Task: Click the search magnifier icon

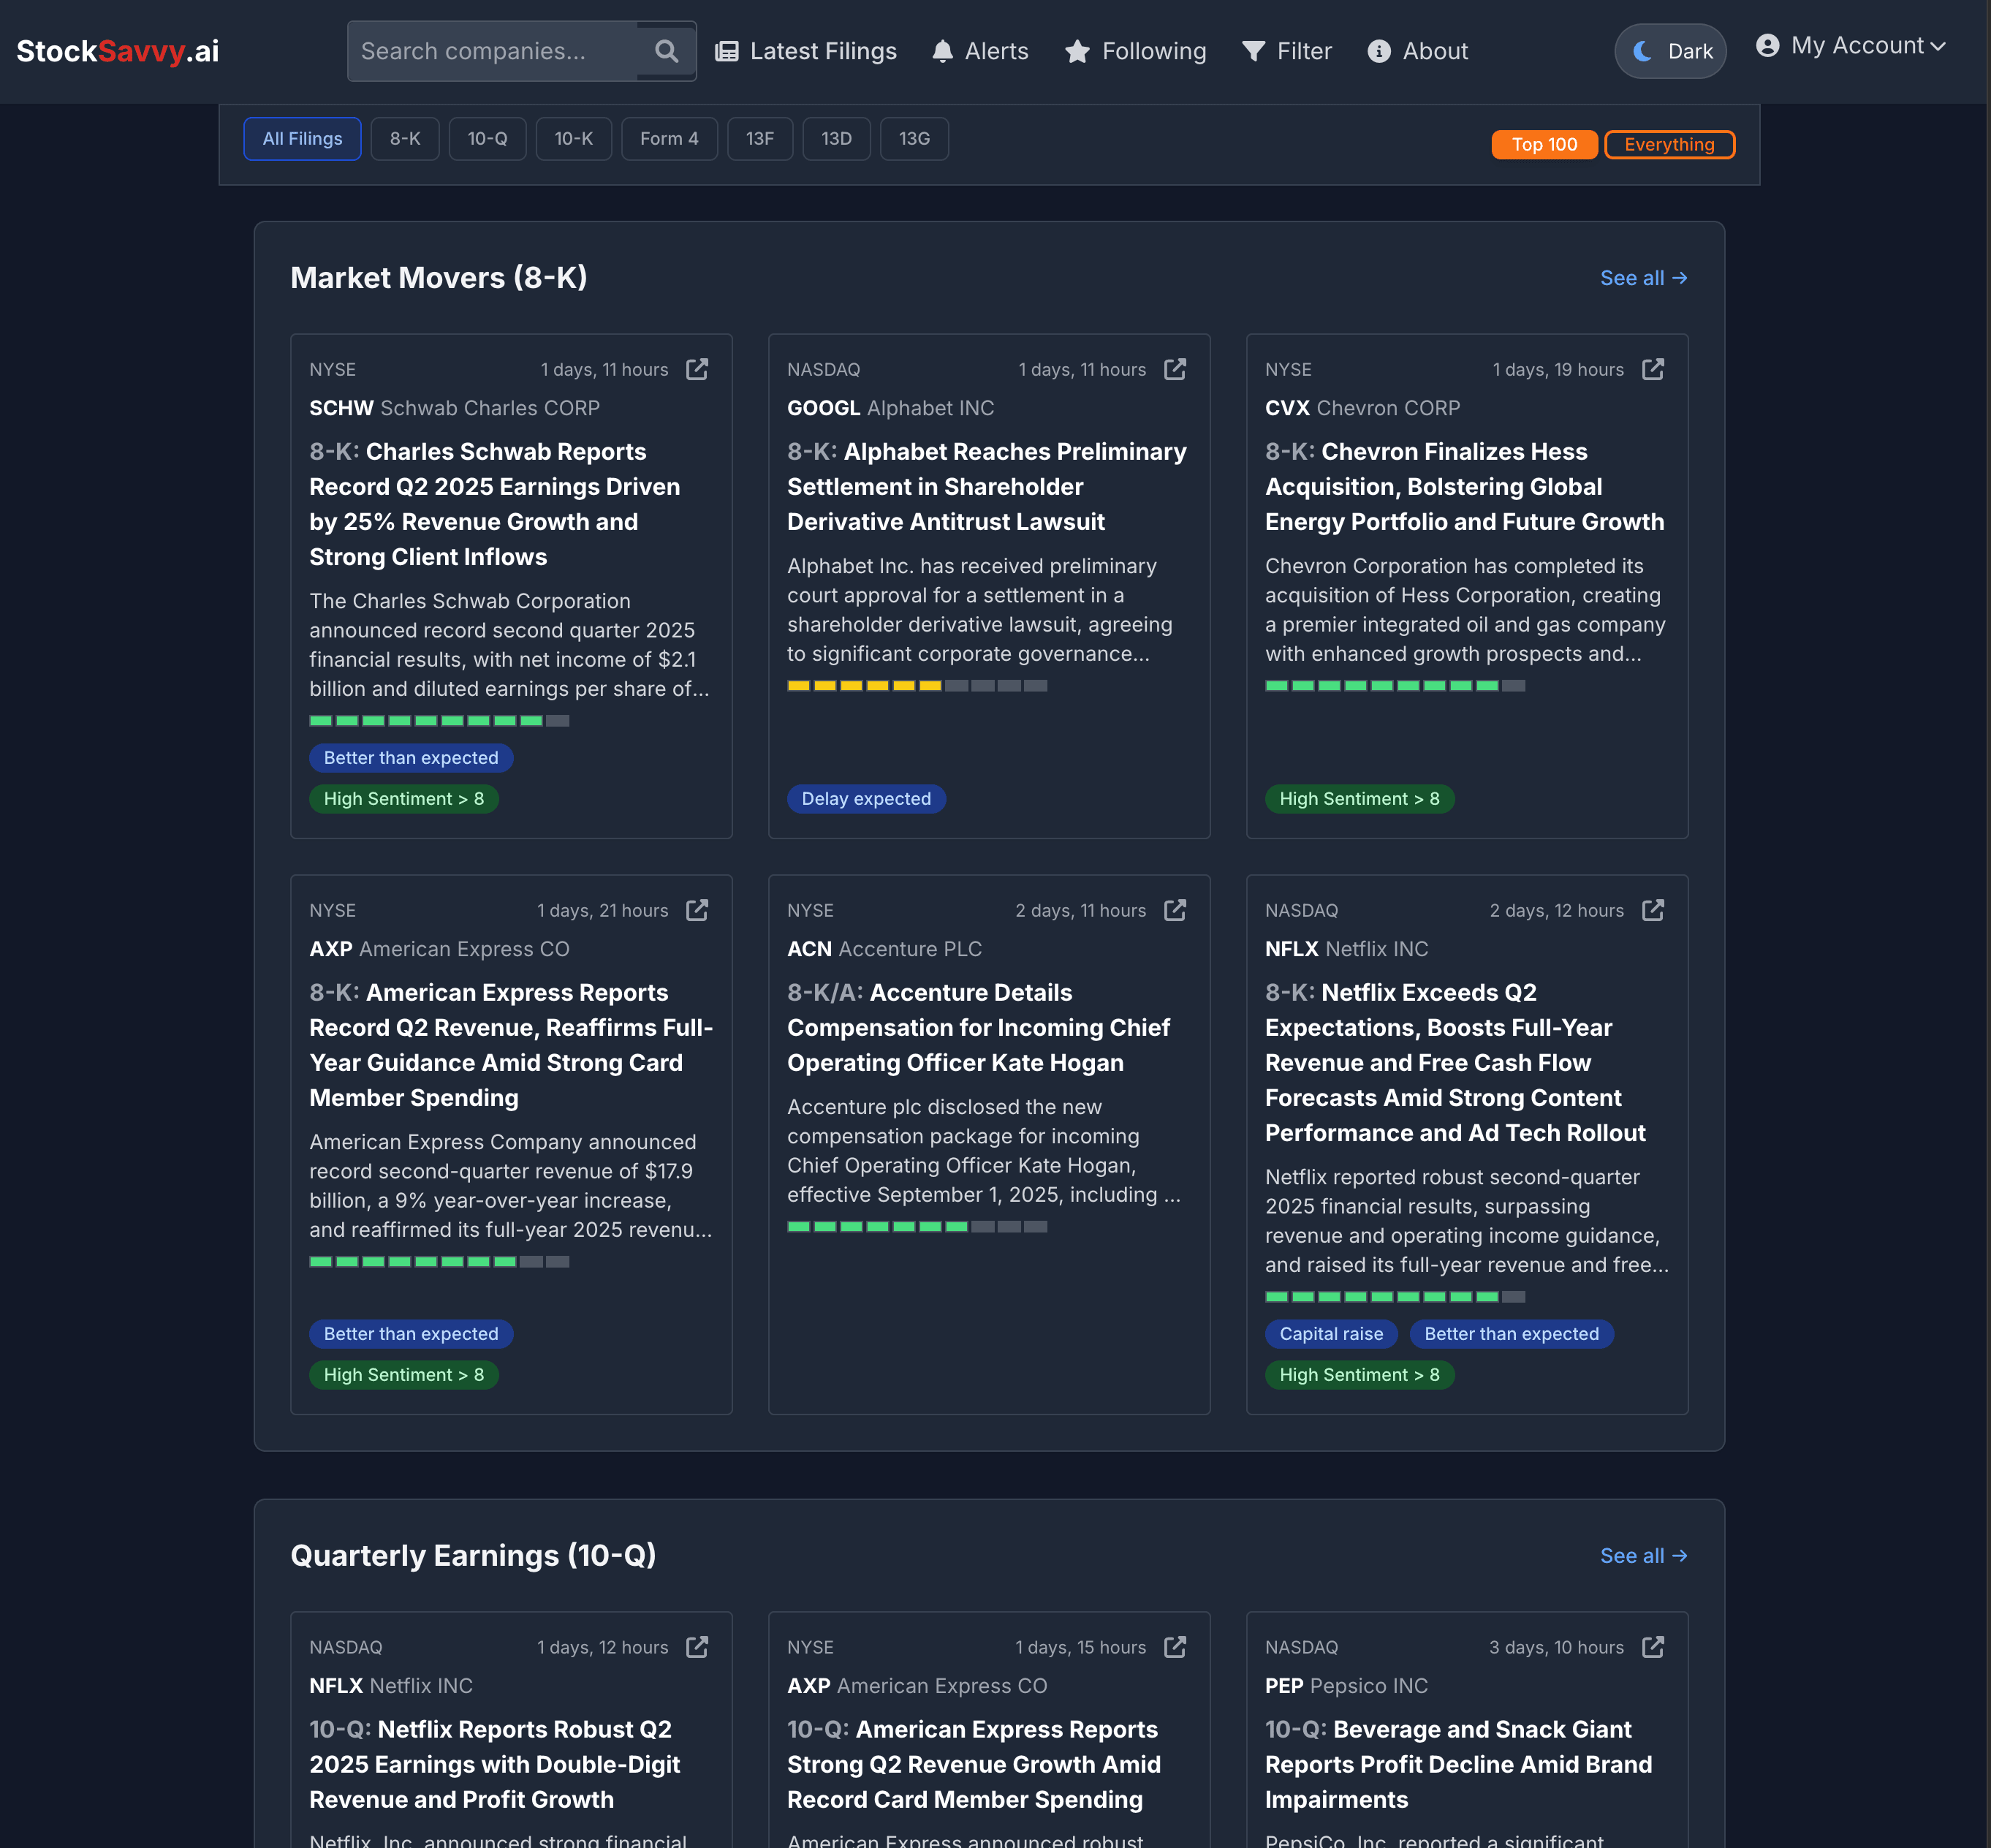Action: tap(666, 51)
